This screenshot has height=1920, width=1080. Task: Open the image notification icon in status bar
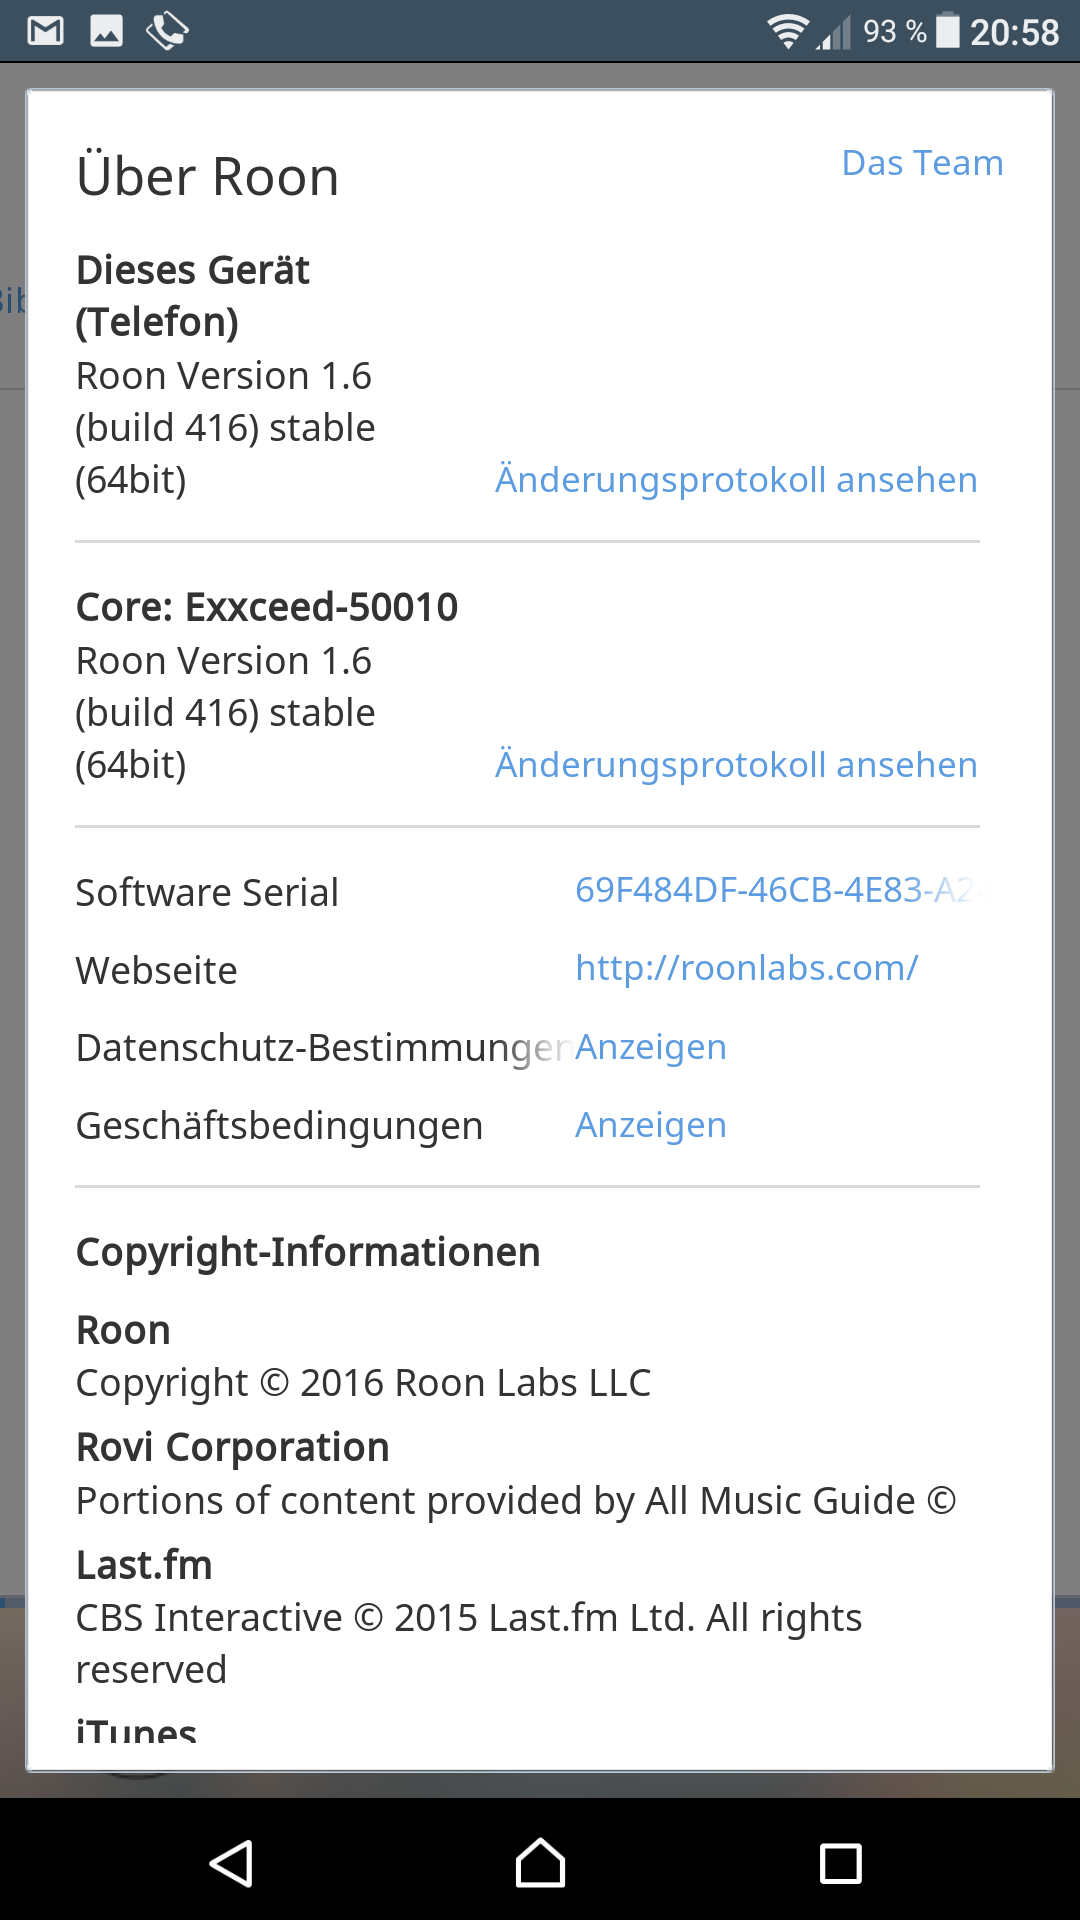coord(107,31)
